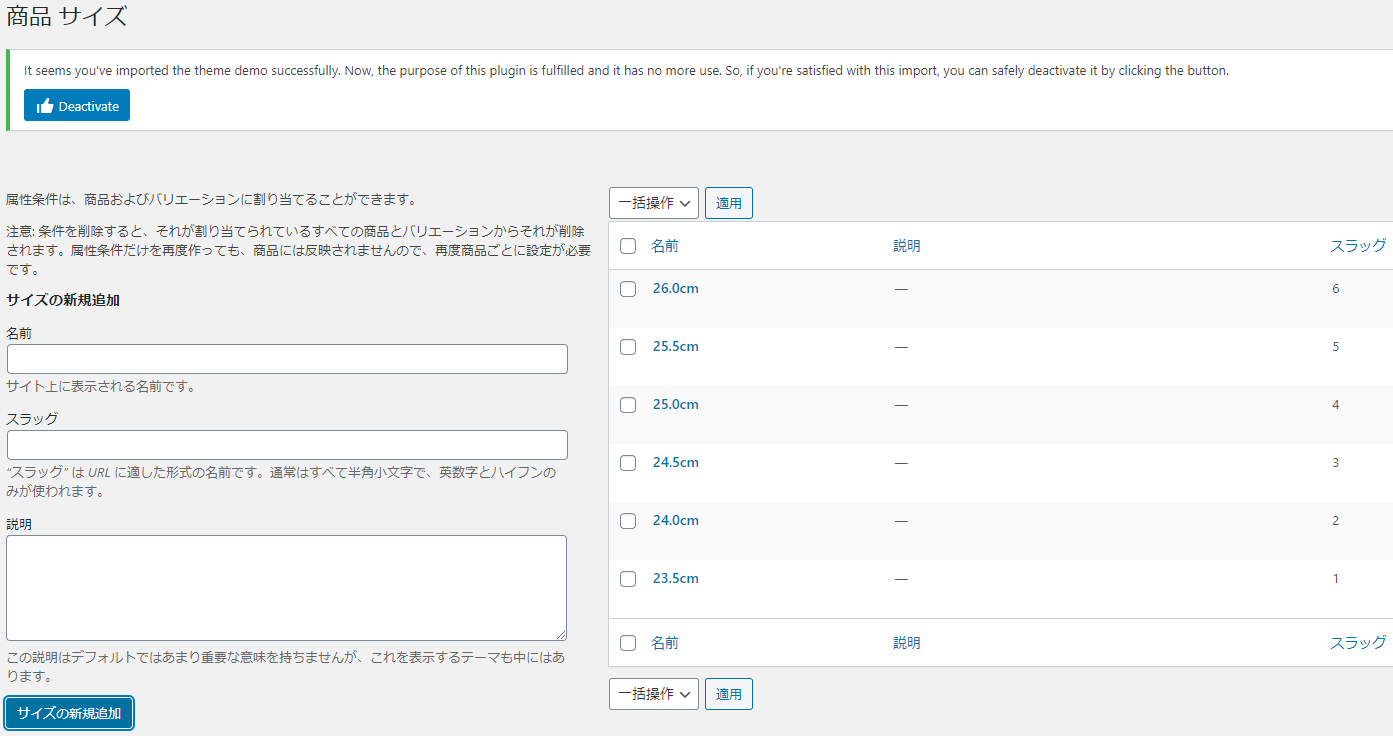The height and width of the screenshot is (736, 1393).
Task: Open the top 一括操作 bulk actions dropdown
Action: 653,203
